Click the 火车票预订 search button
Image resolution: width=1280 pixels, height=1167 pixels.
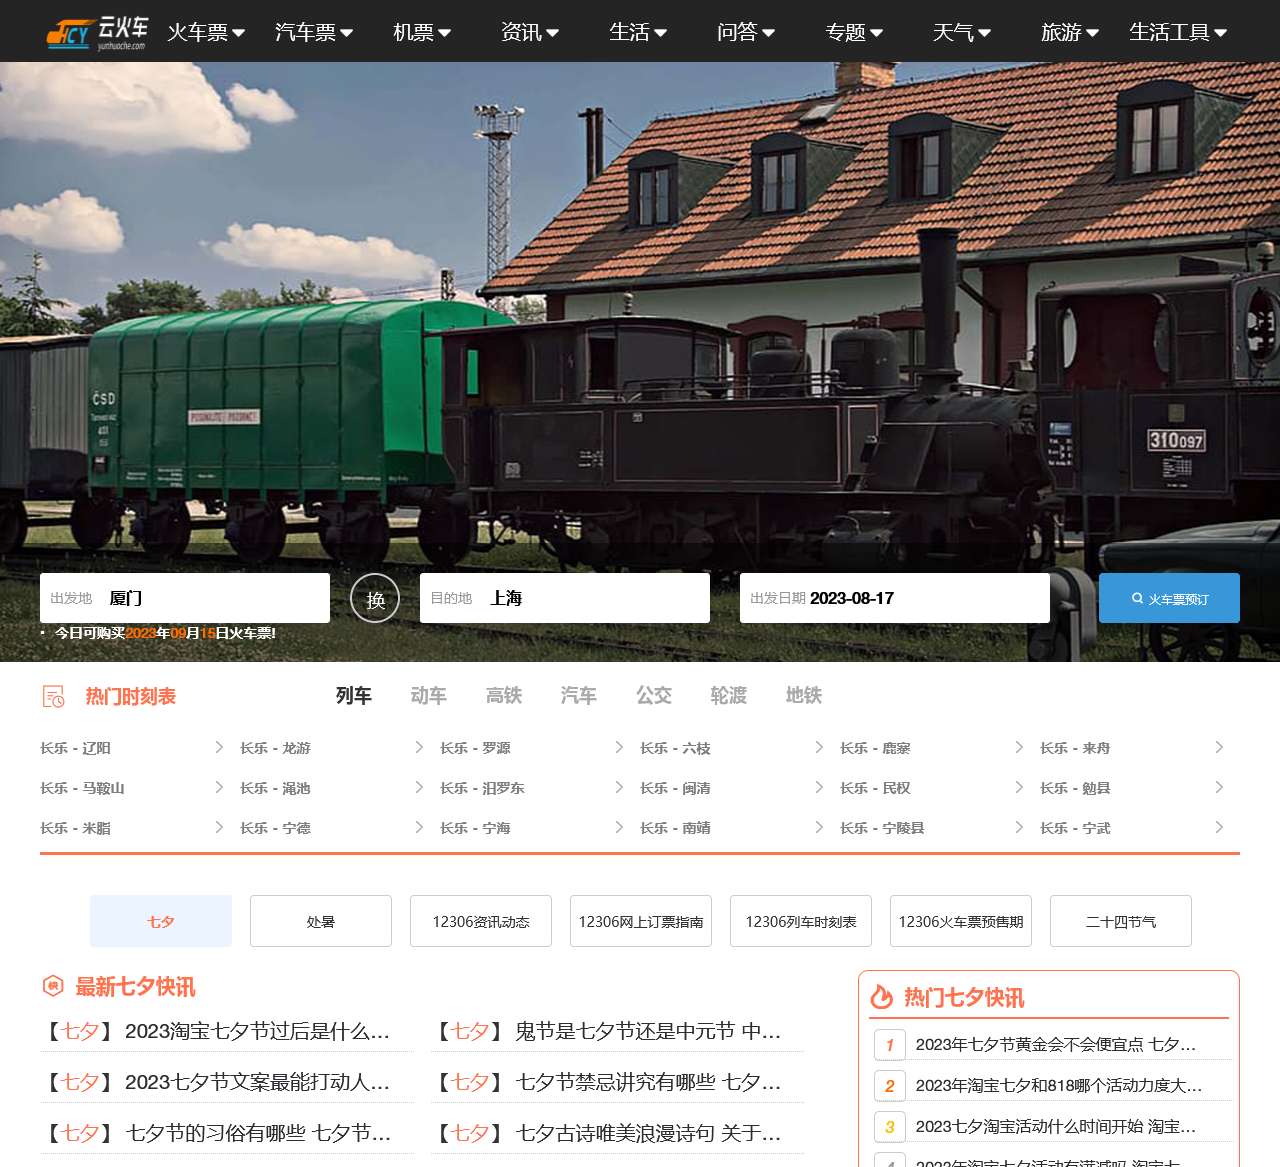coord(1169,598)
